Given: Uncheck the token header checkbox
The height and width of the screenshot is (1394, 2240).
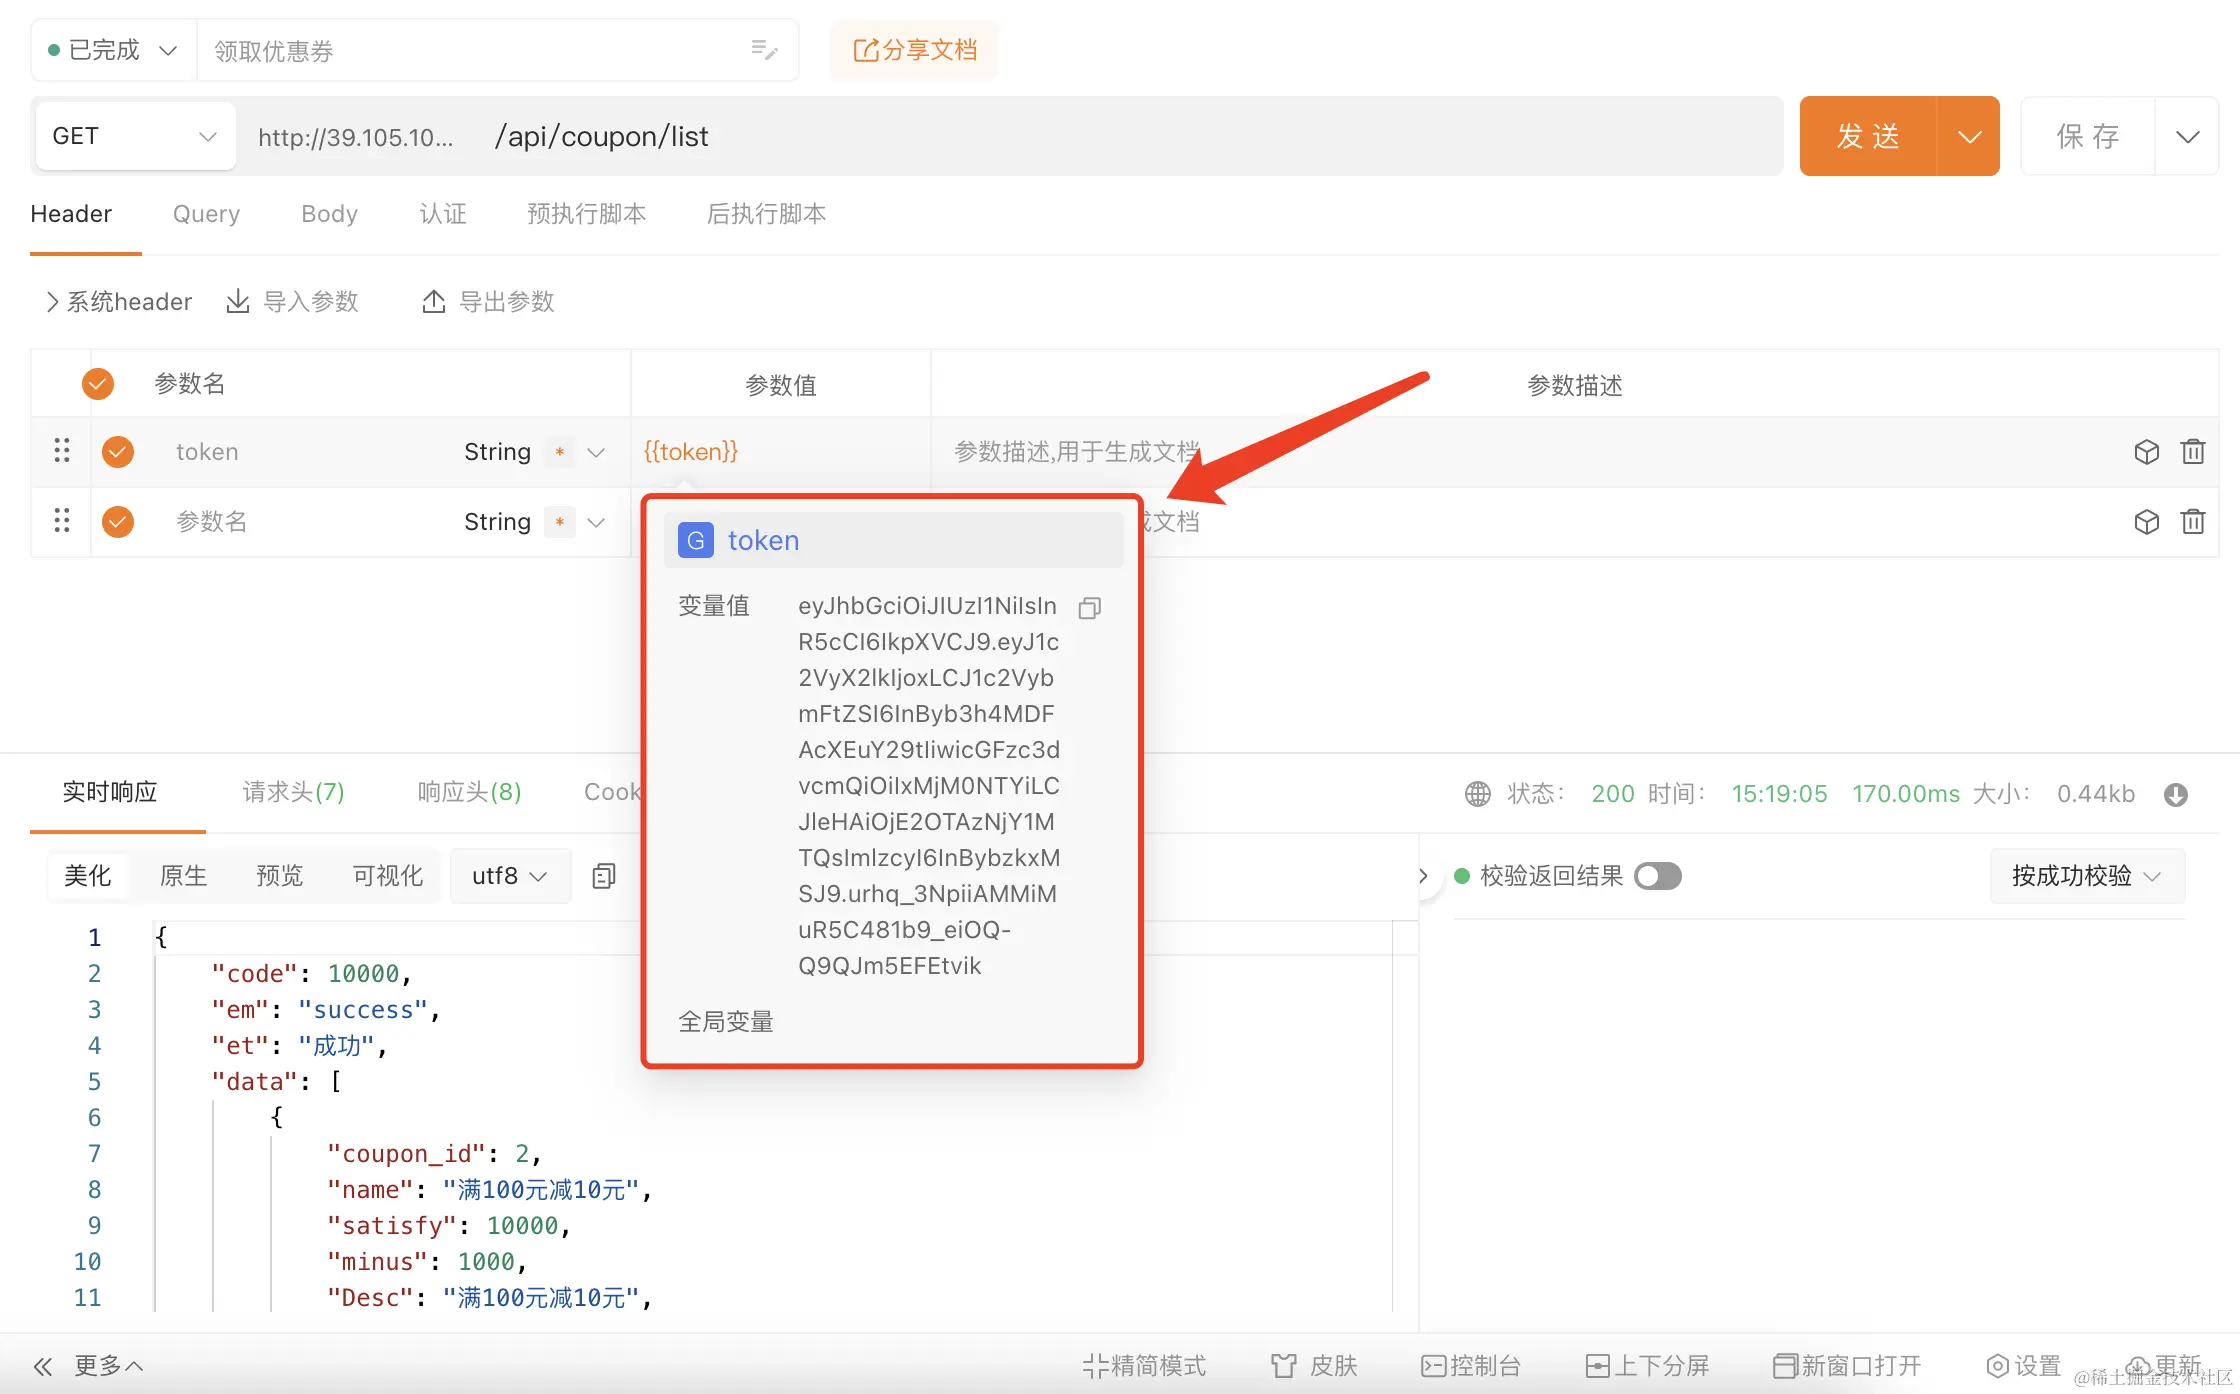Looking at the screenshot, I should [118, 452].
